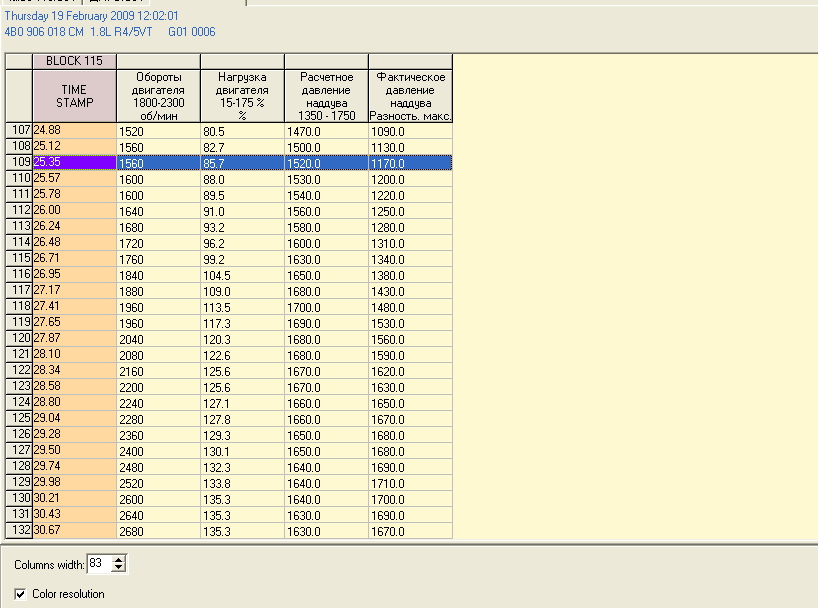Click timestamp cell 30.67
Screen dimensions: 818x608
pyautogui.click(x=75, y=531)
